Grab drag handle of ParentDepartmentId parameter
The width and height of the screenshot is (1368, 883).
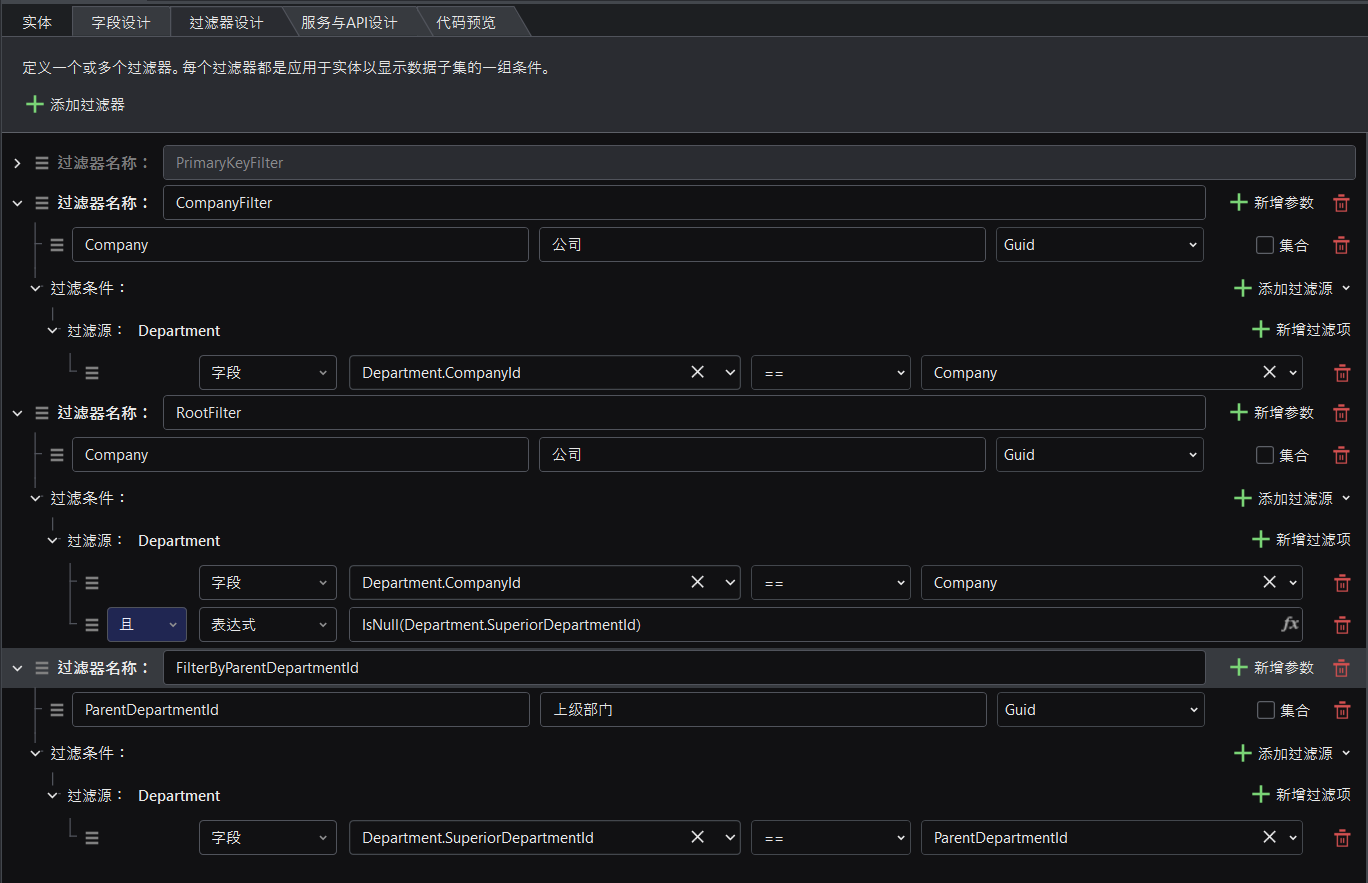[x=57, y=710]
